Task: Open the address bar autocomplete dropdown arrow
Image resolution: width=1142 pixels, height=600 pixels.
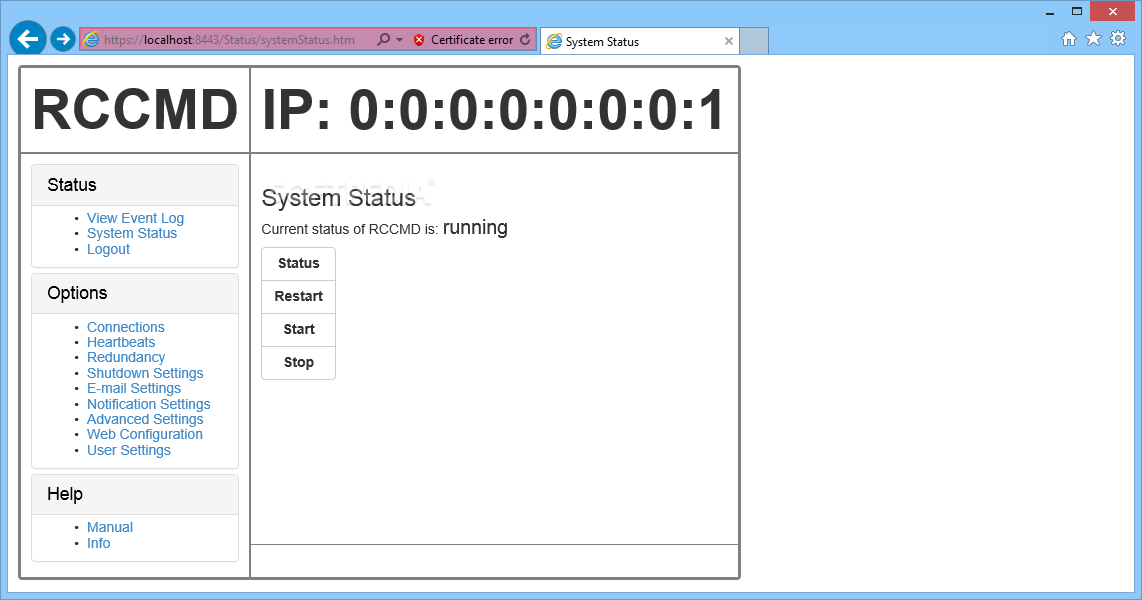Action: pos(399,40)
